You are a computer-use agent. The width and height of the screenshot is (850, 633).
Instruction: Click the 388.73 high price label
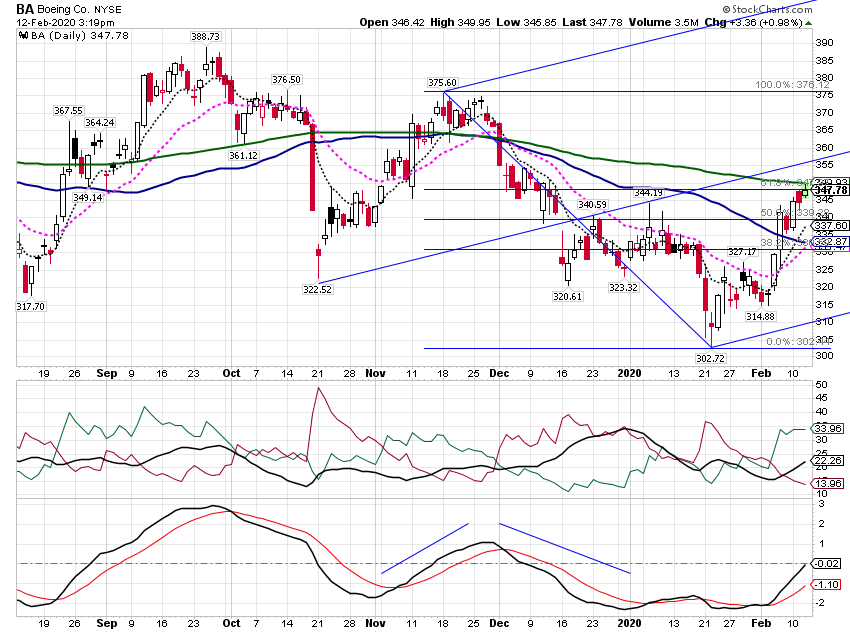click(x=205, y=36)
